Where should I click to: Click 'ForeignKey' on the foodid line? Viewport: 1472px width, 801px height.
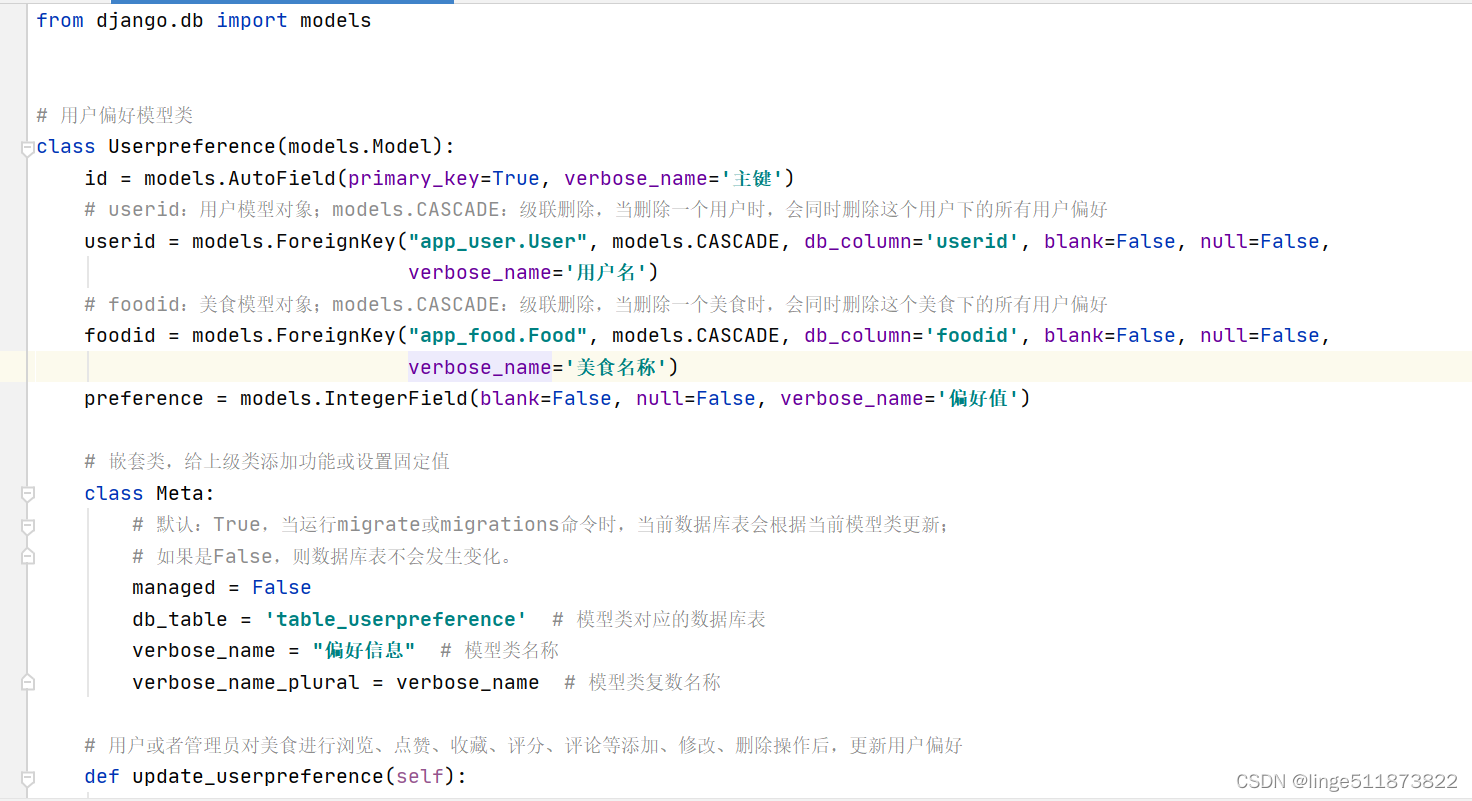tap(336, 335)
